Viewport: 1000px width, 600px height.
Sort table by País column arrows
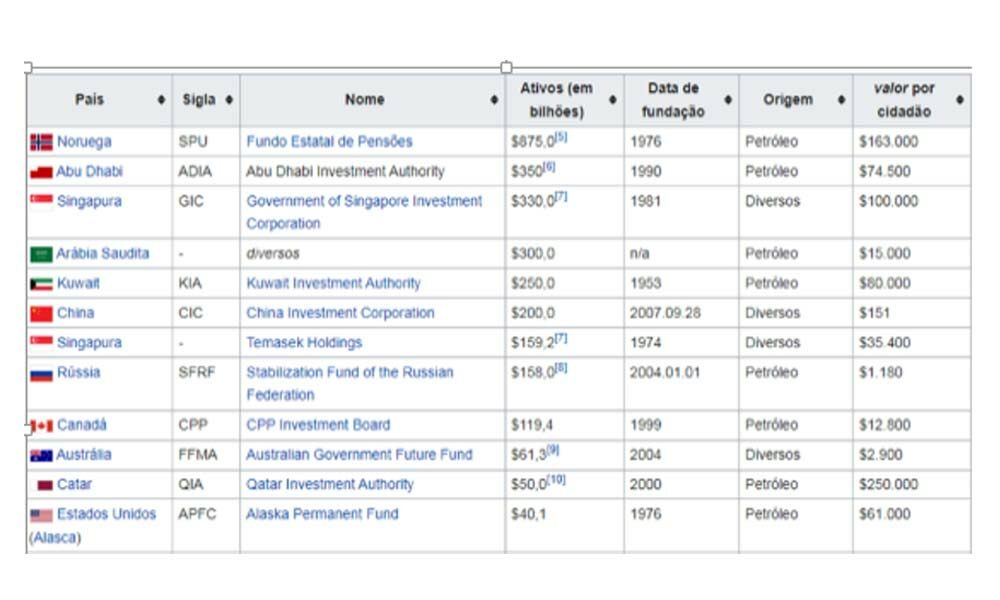pyautogui.click(x=161, y=99)
